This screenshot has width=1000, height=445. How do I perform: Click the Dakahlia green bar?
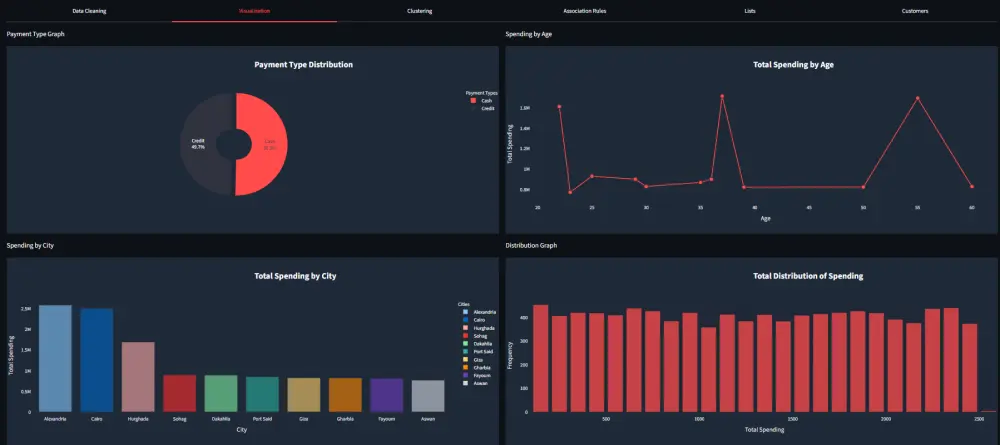pos(221,393)
